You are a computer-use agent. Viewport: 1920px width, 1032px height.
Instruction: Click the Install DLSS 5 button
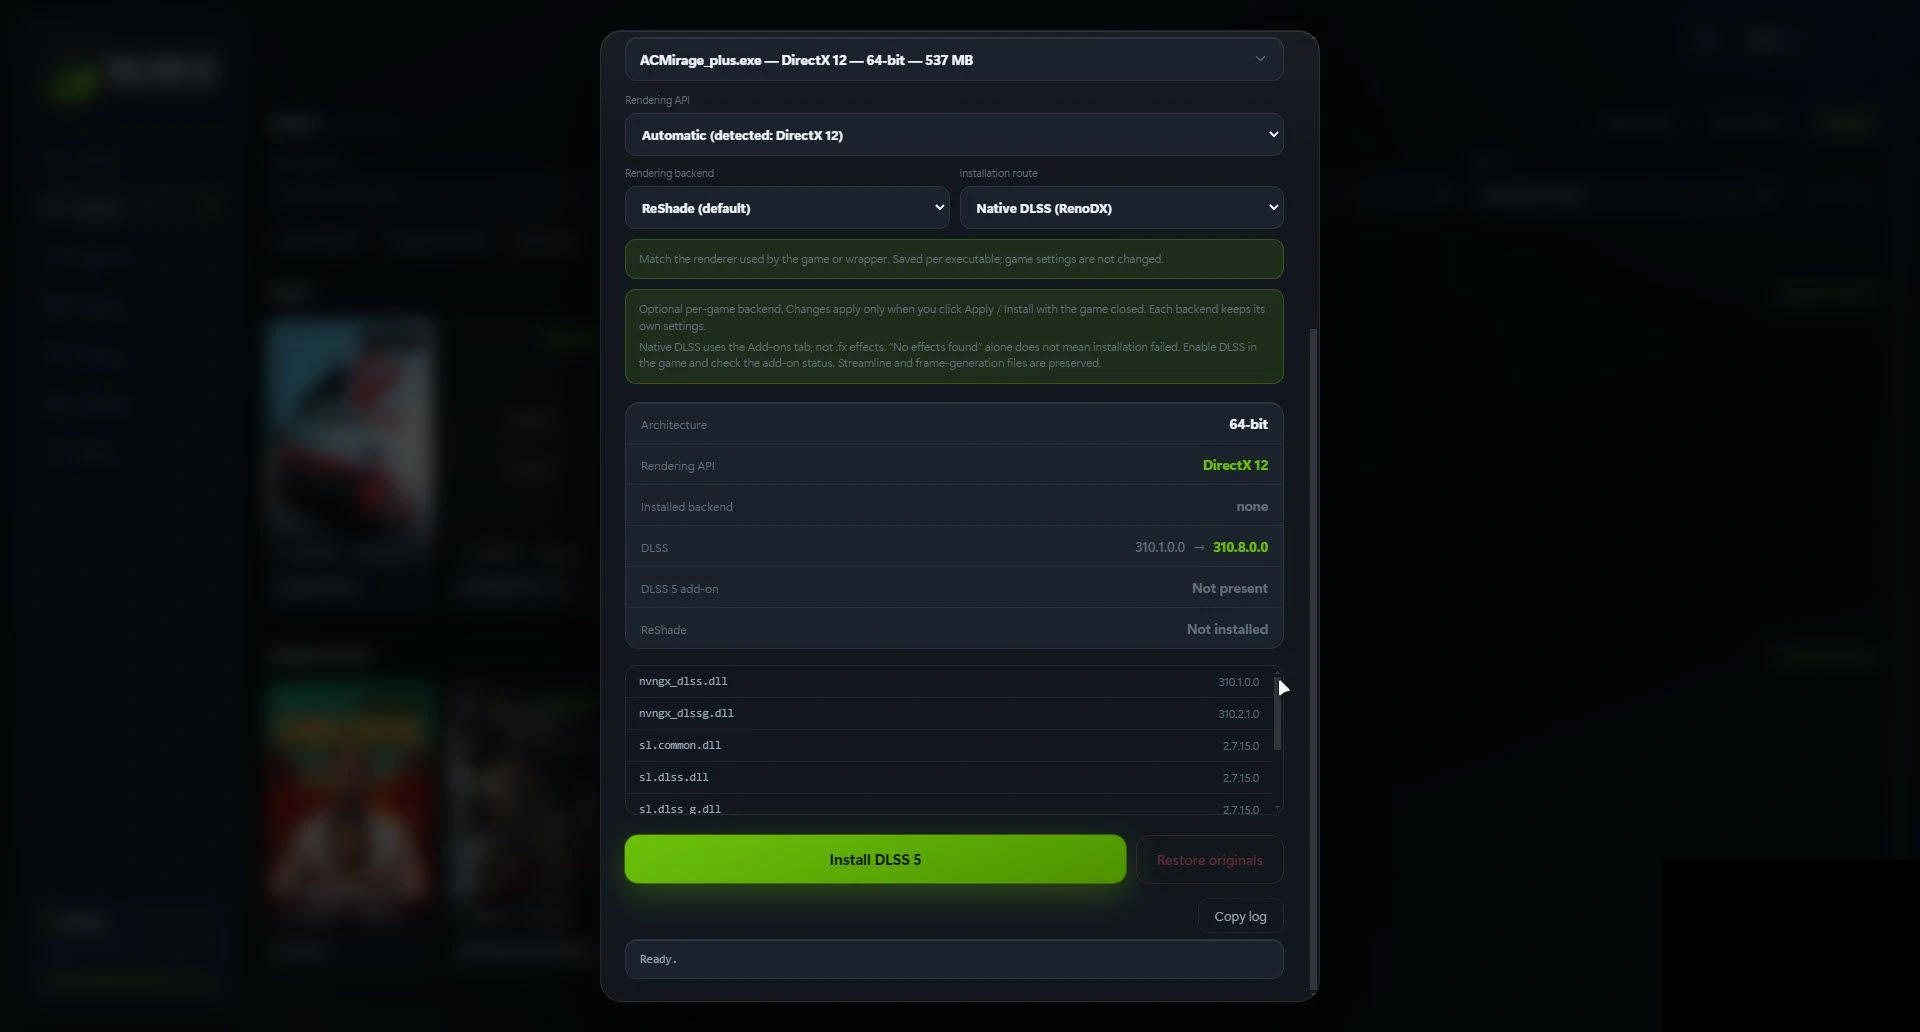(x=875, y=859)
